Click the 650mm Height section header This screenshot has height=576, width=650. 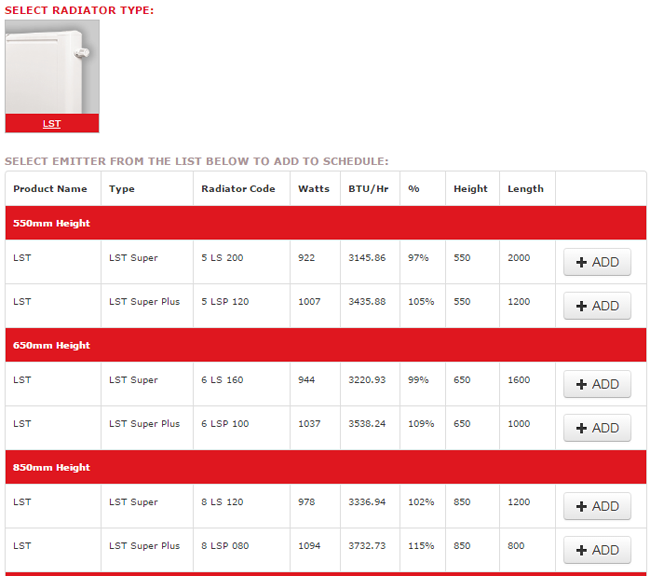click(x=326, y=345)
